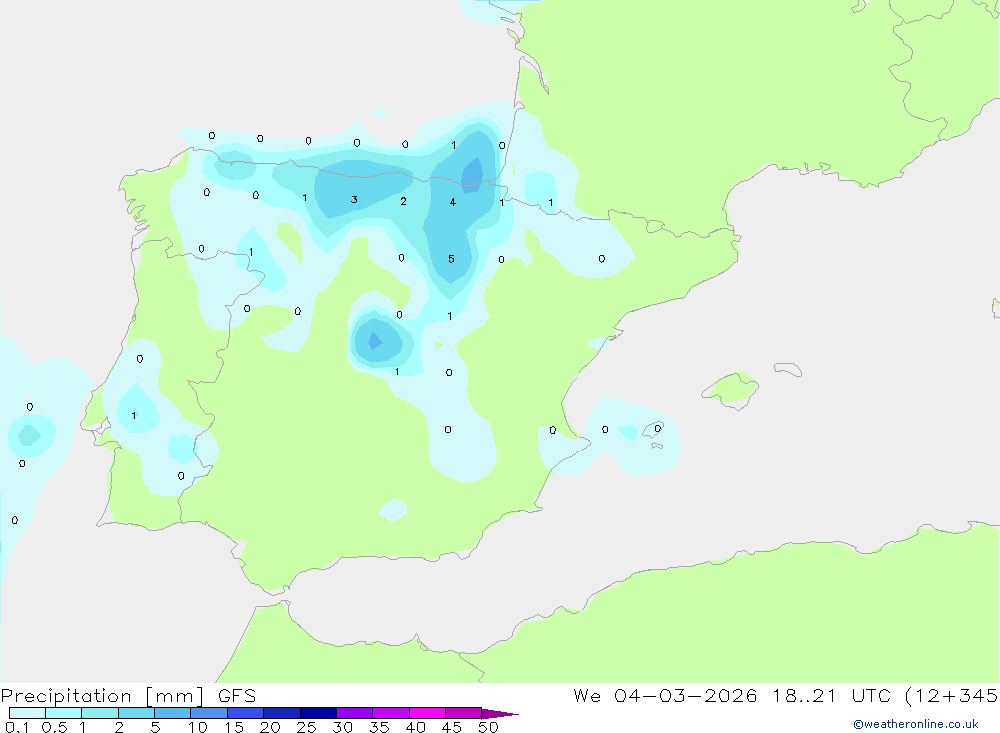The image size is (1000, 733).
Task: Click the 35–40 mm legend swatch
Action: pos(390,713)
